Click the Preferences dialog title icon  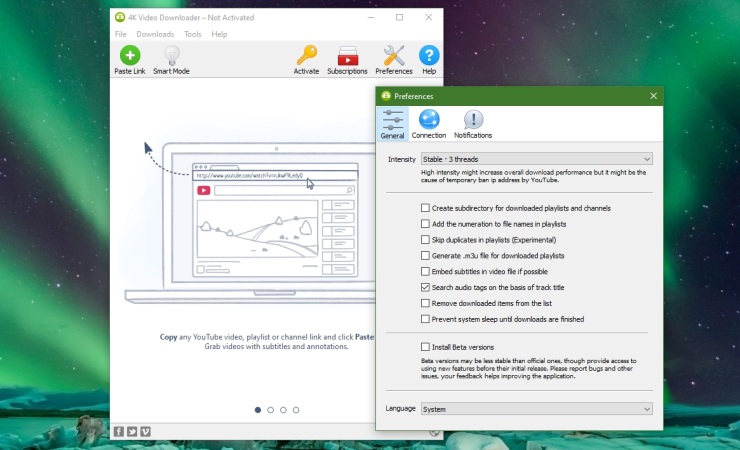coord(386,96)
